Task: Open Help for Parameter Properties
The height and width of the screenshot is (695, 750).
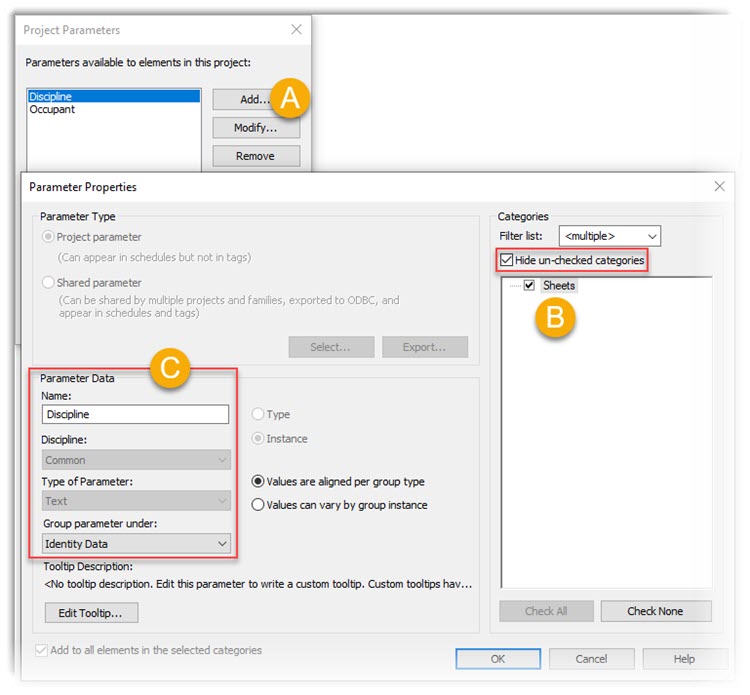Action: pos(684,659)
